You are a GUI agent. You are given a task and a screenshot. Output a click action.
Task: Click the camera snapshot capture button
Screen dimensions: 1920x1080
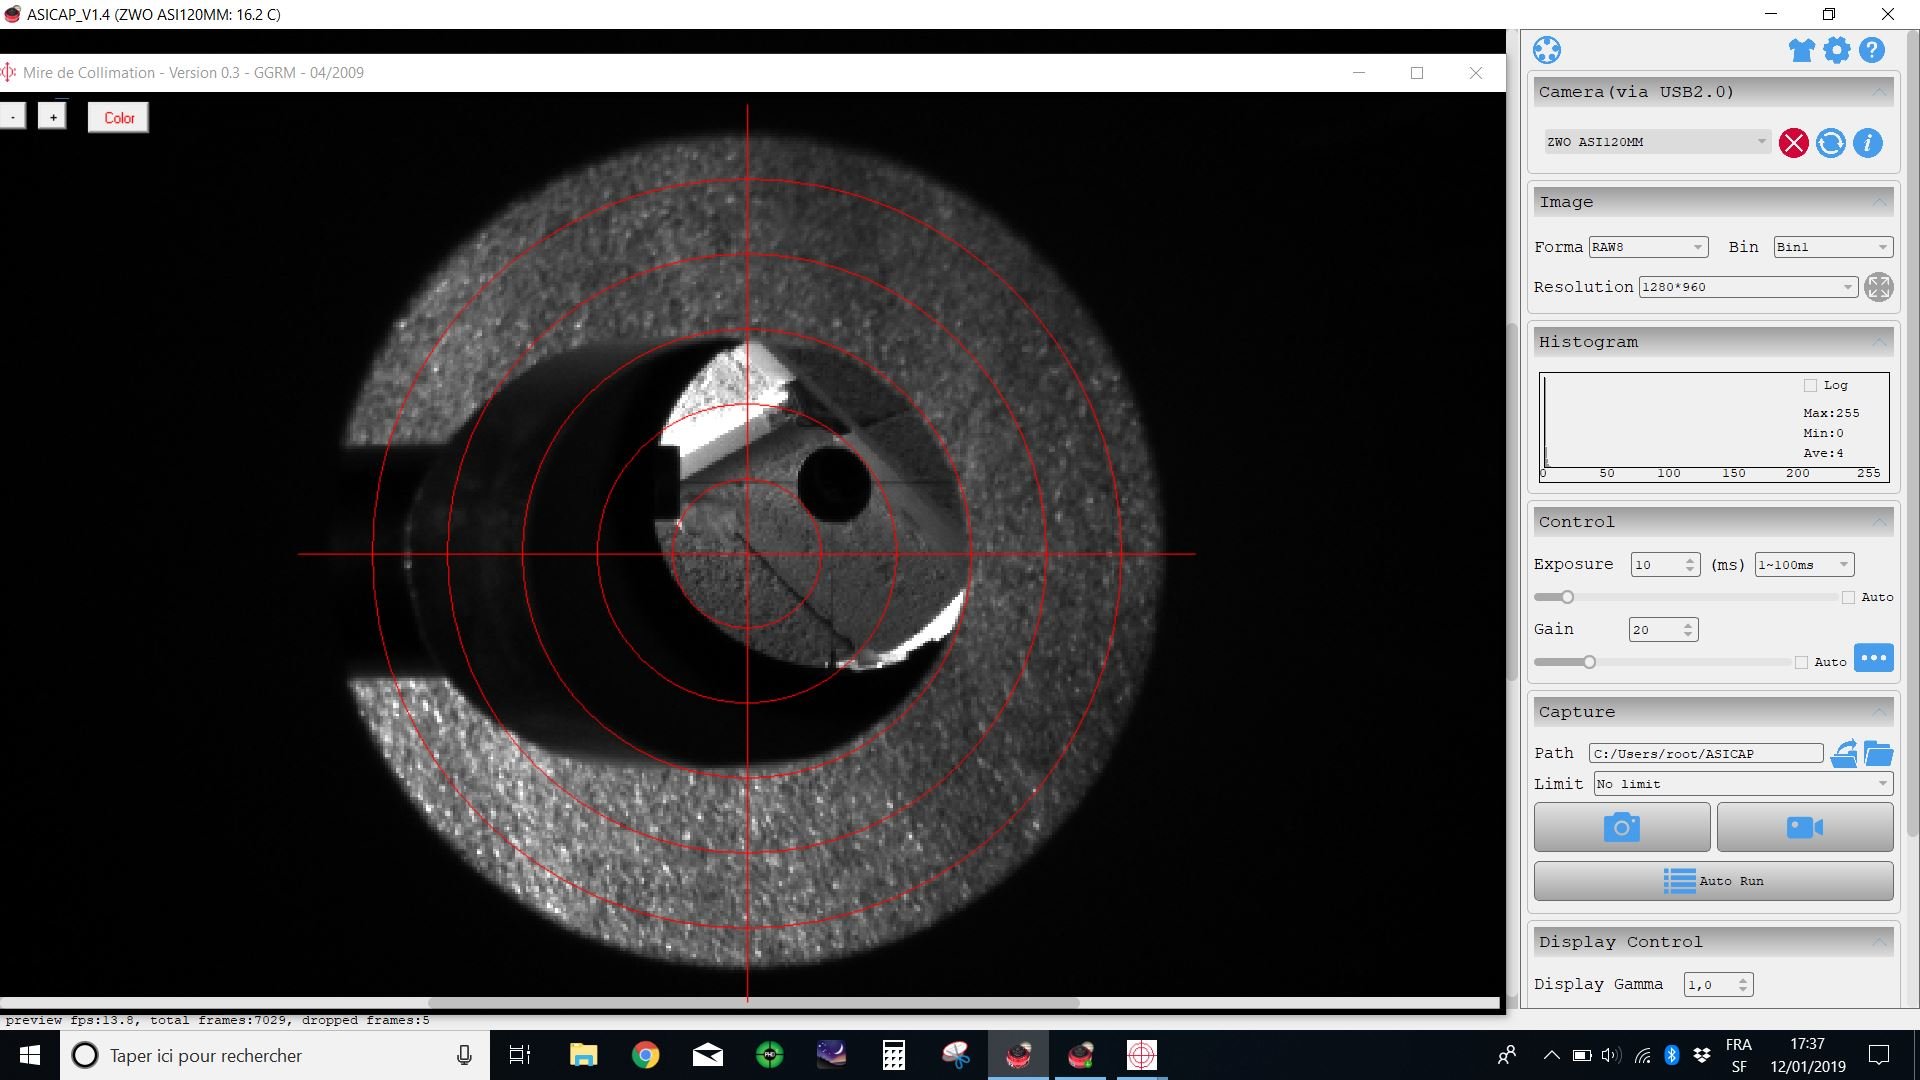[x=1621, y=828]
